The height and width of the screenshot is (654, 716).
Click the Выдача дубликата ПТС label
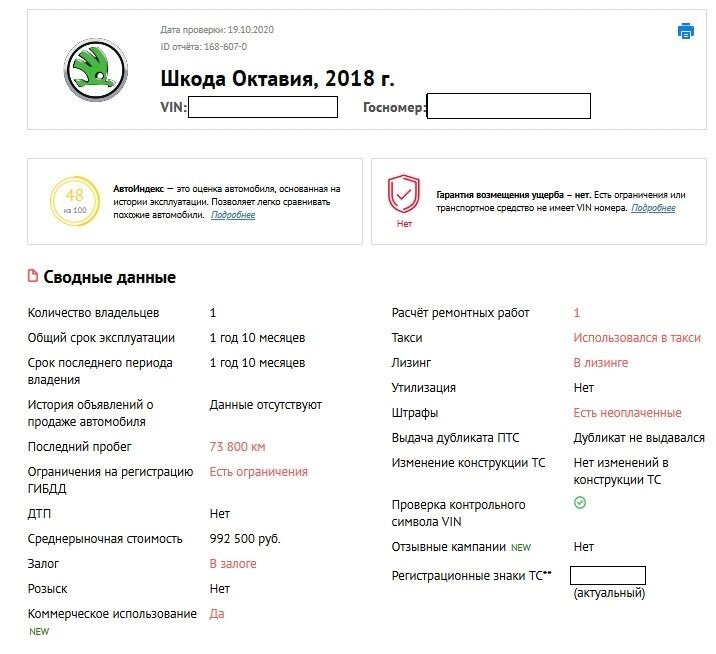(456, 438)
